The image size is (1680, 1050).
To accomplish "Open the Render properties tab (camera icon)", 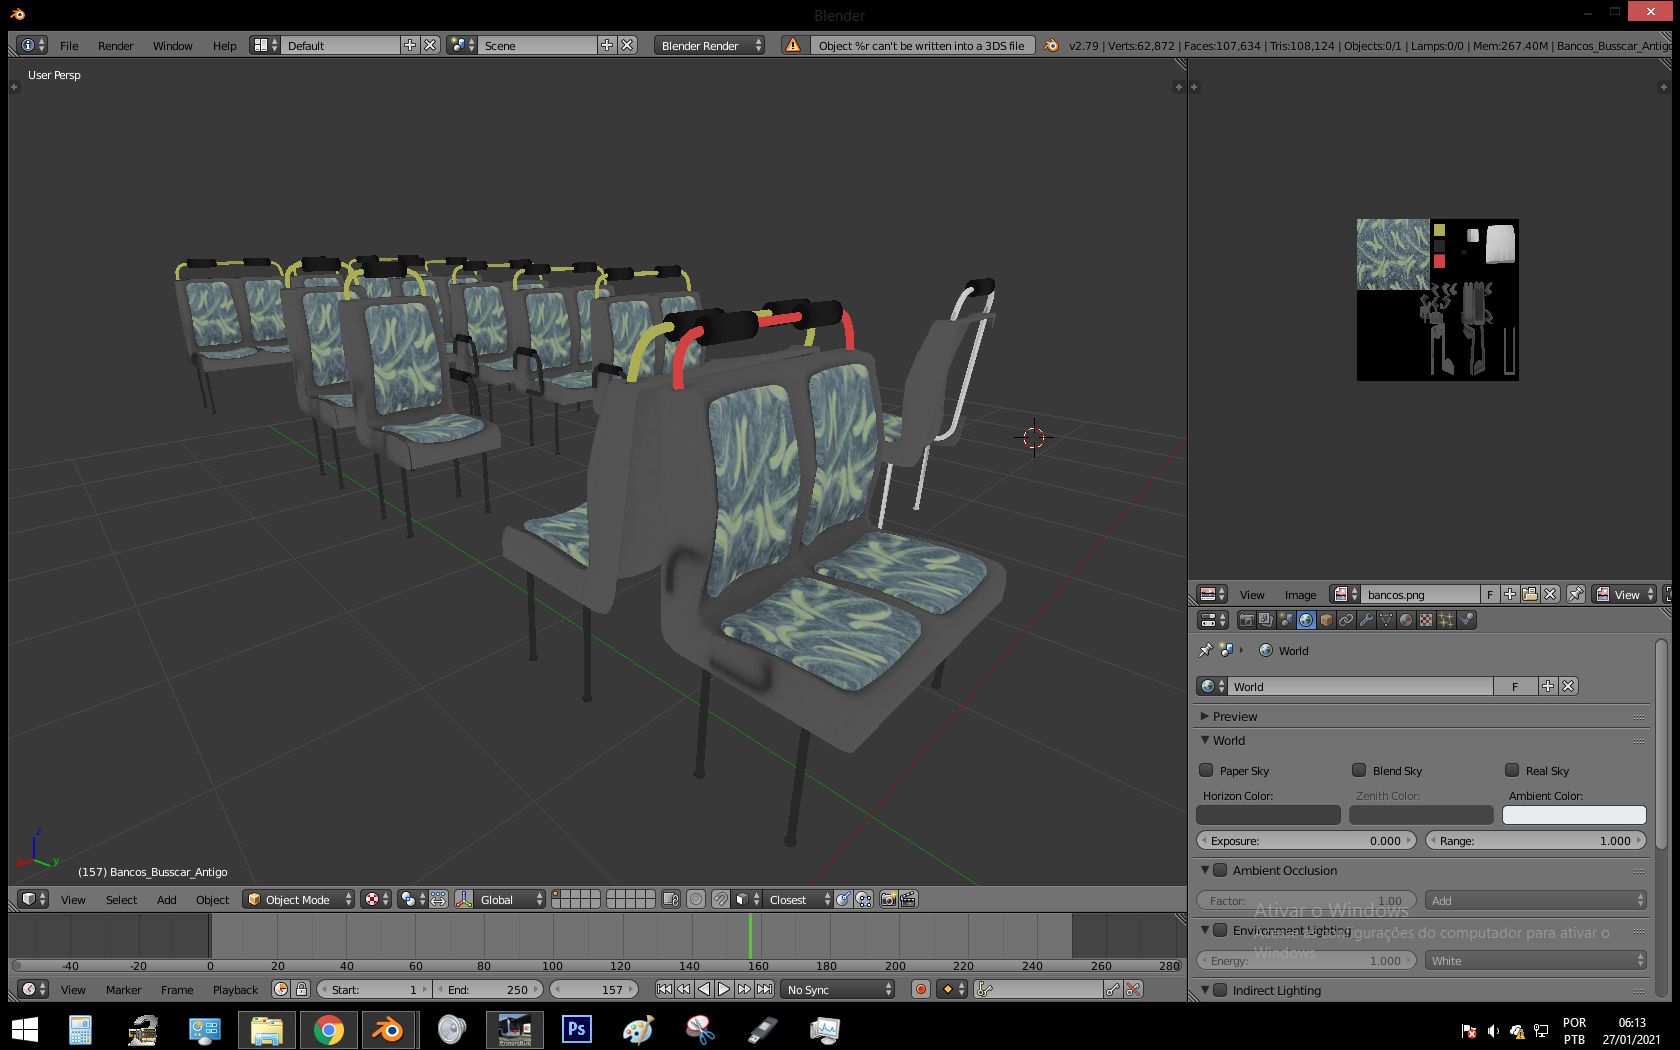I will click(x=1246, y=620).
